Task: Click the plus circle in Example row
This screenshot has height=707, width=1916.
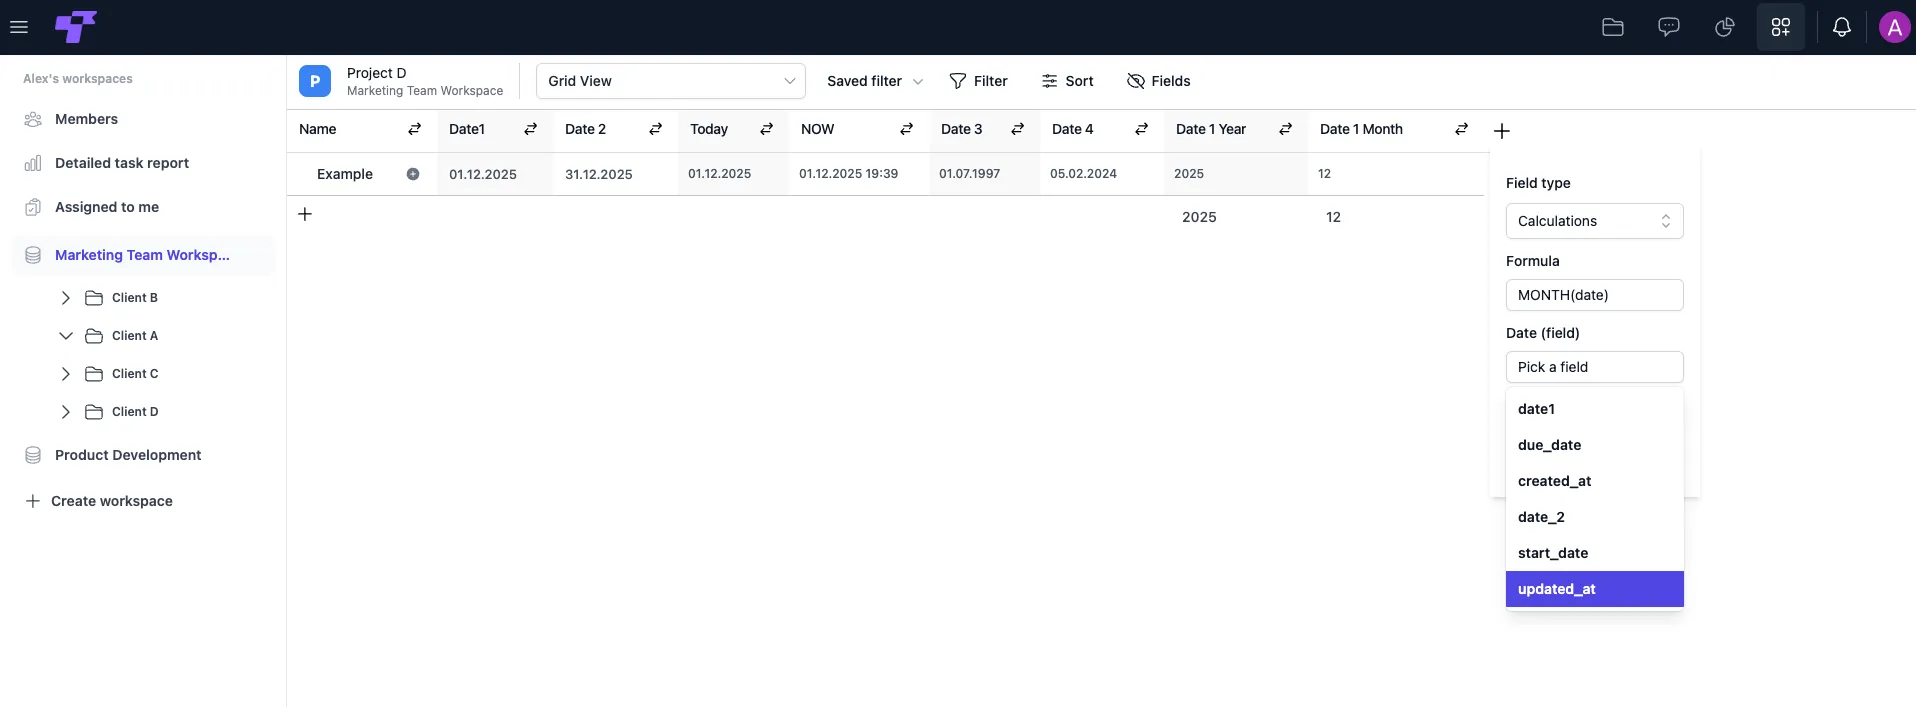Action: click(413, 174)
